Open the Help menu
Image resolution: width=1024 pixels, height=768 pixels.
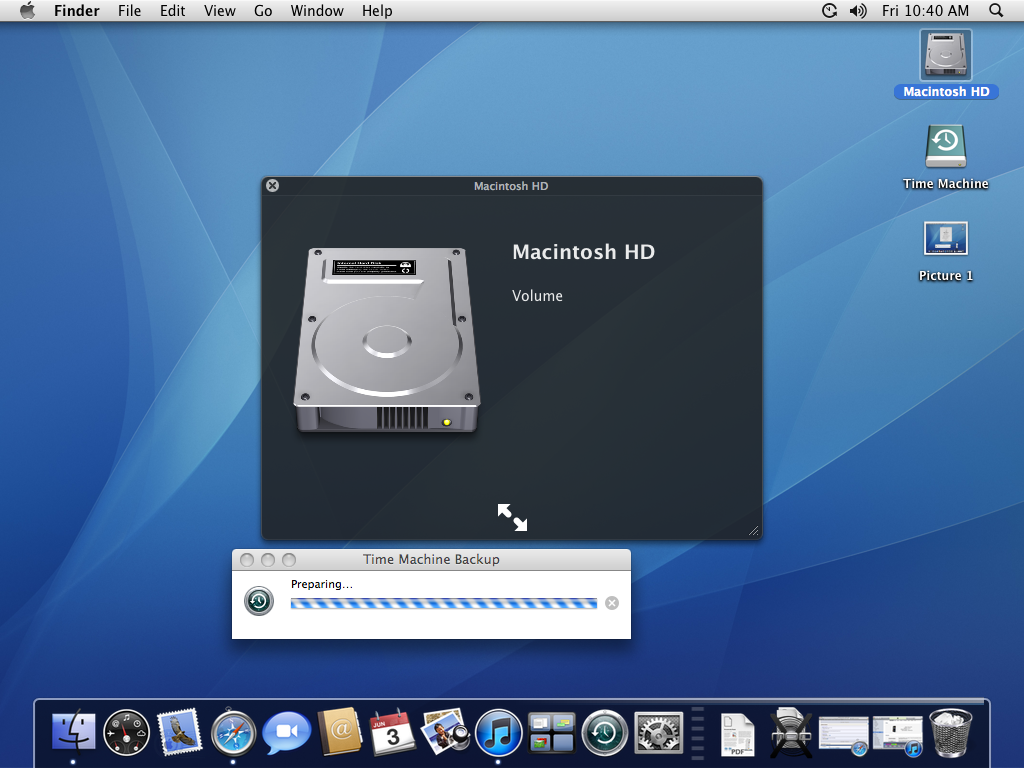coord(377,10)
